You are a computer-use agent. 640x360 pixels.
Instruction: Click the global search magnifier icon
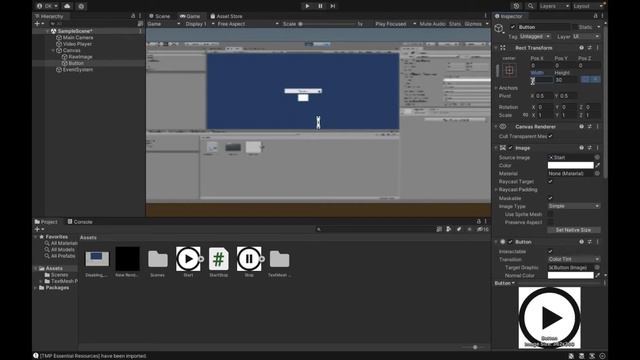530,6
